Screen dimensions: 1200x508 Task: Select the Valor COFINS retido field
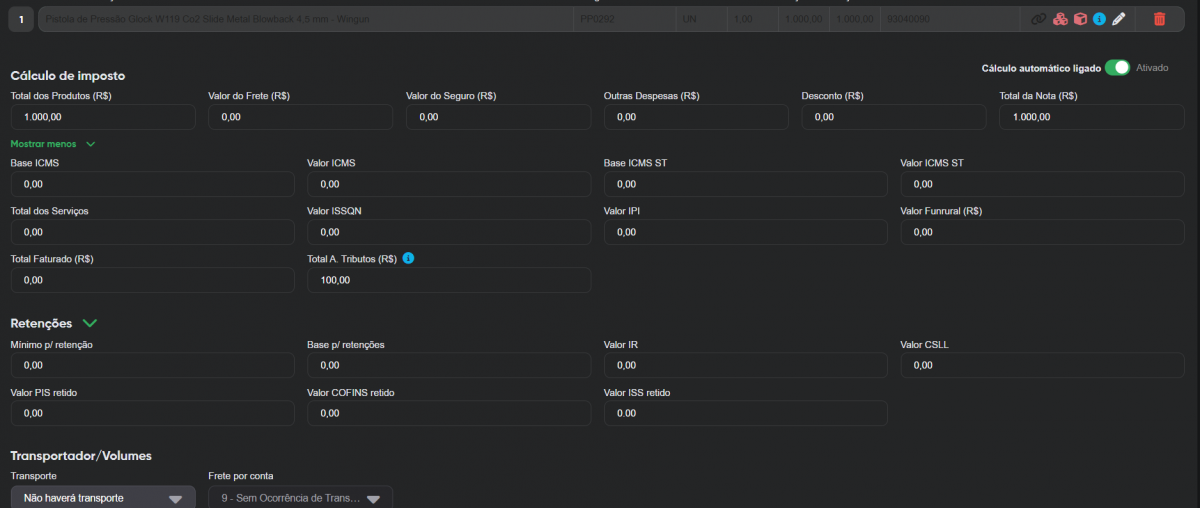click(x=448, y=414)
